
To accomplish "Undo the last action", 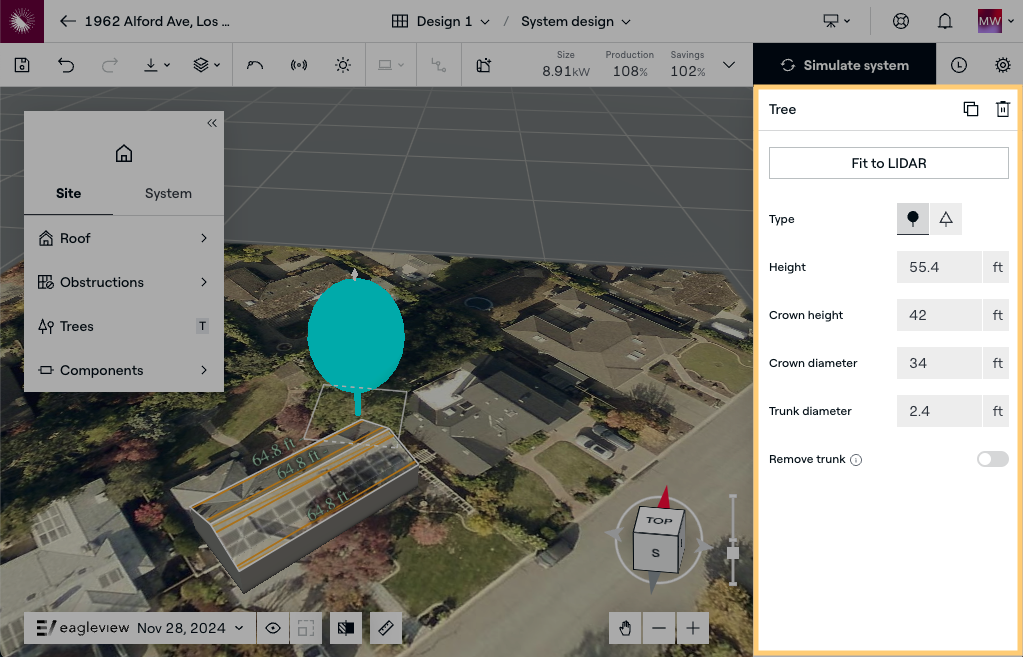I will (x=66, y=65).
